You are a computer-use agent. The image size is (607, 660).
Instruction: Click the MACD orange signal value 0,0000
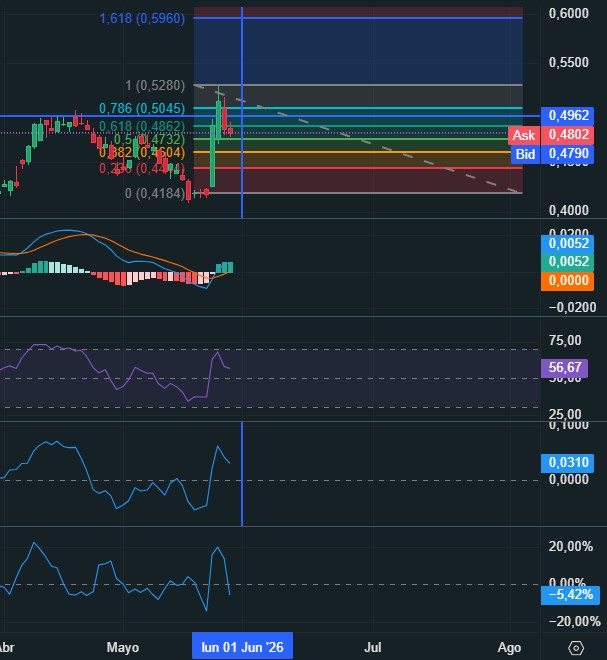coord(567,280)
